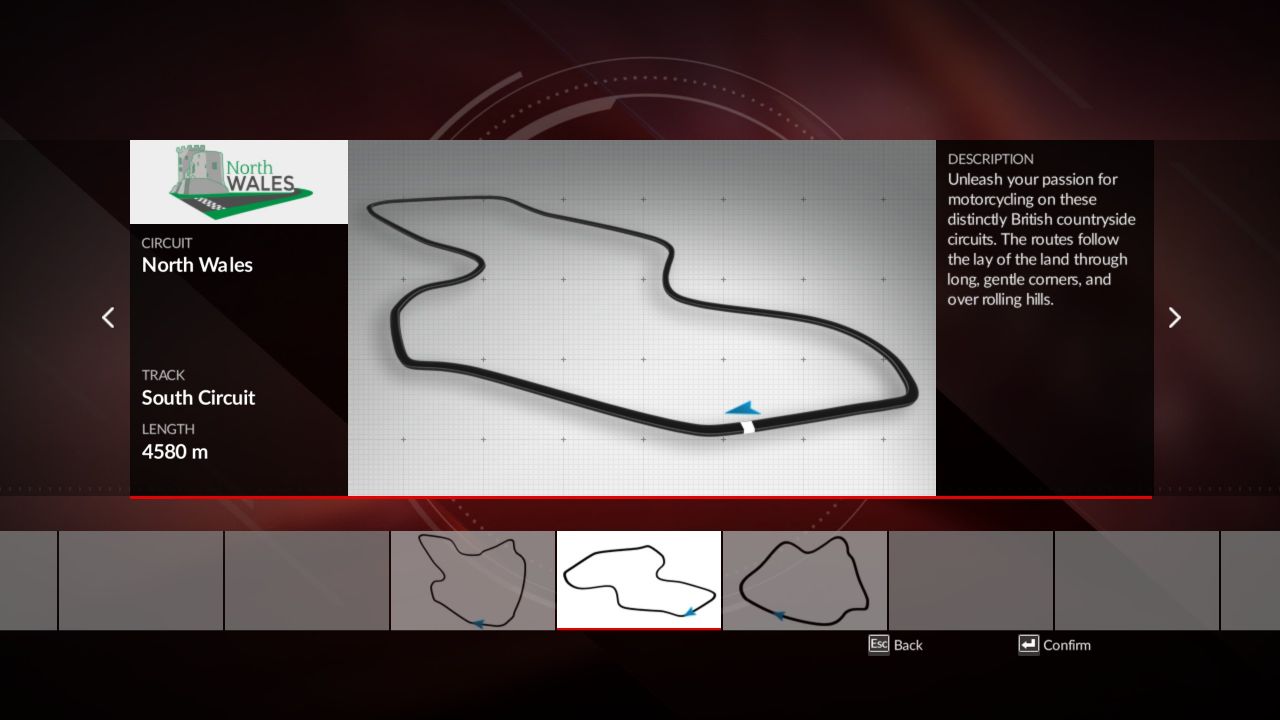Screen dimensions: 1280x720
Task: Click the empty slot immediately right of the track thumbnails
Action: point(971,580)
